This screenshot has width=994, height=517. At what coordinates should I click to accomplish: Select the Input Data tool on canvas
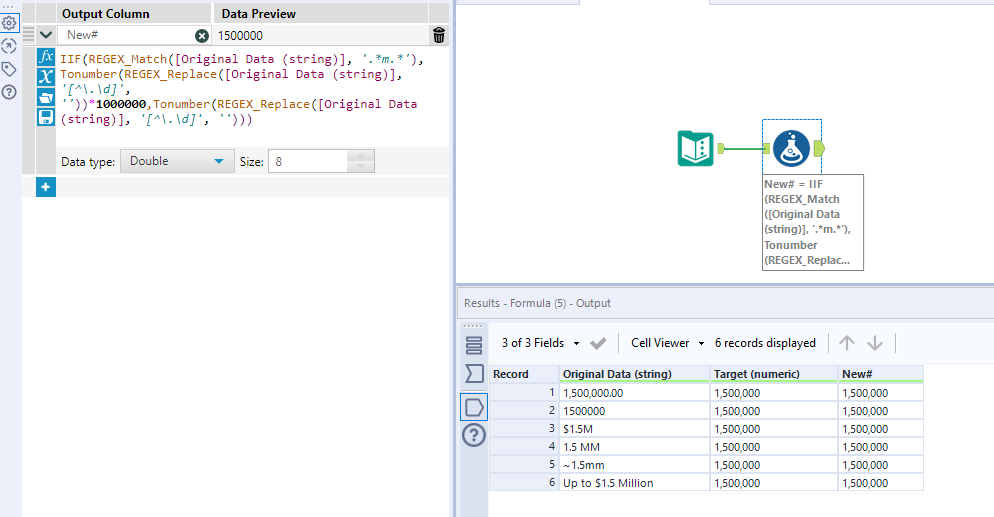click(x=695, y=148)
